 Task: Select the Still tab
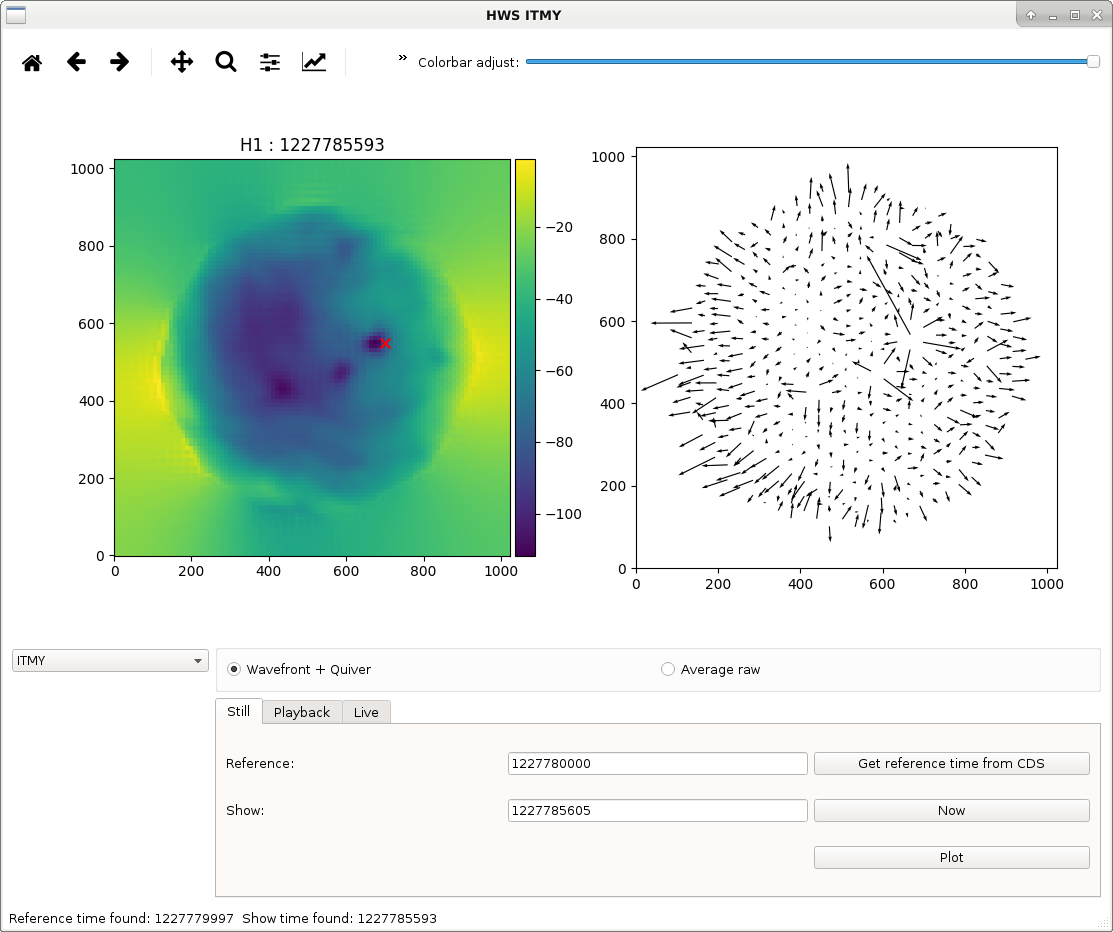[x=238, y=711]
